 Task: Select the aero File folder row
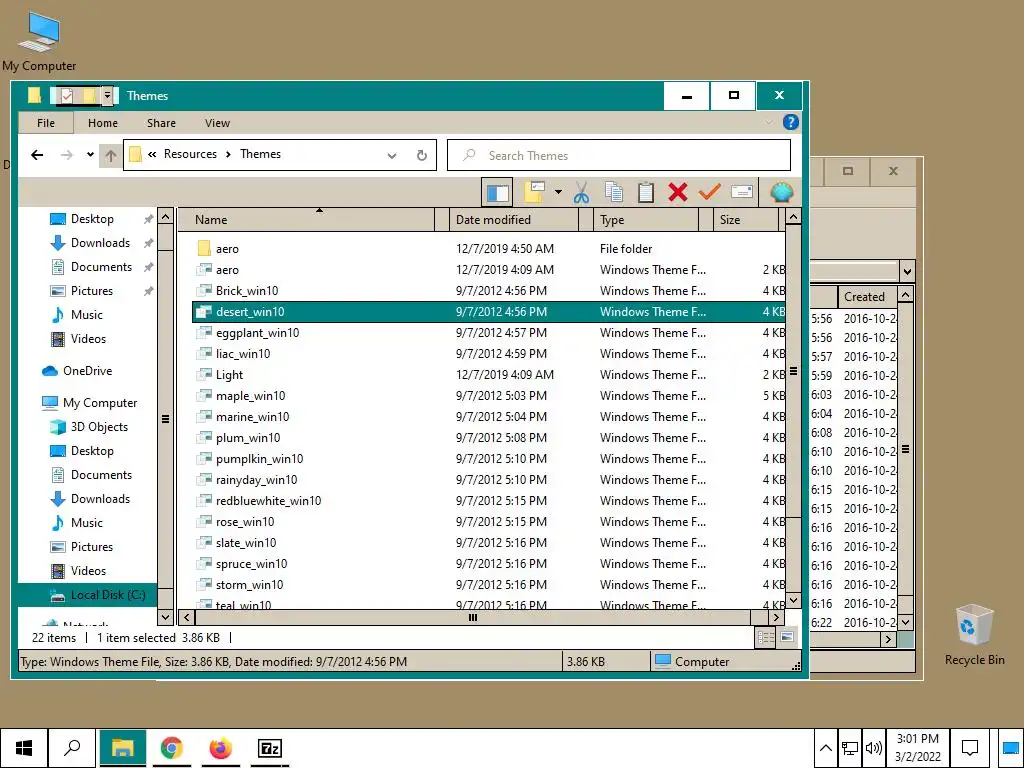488,249
